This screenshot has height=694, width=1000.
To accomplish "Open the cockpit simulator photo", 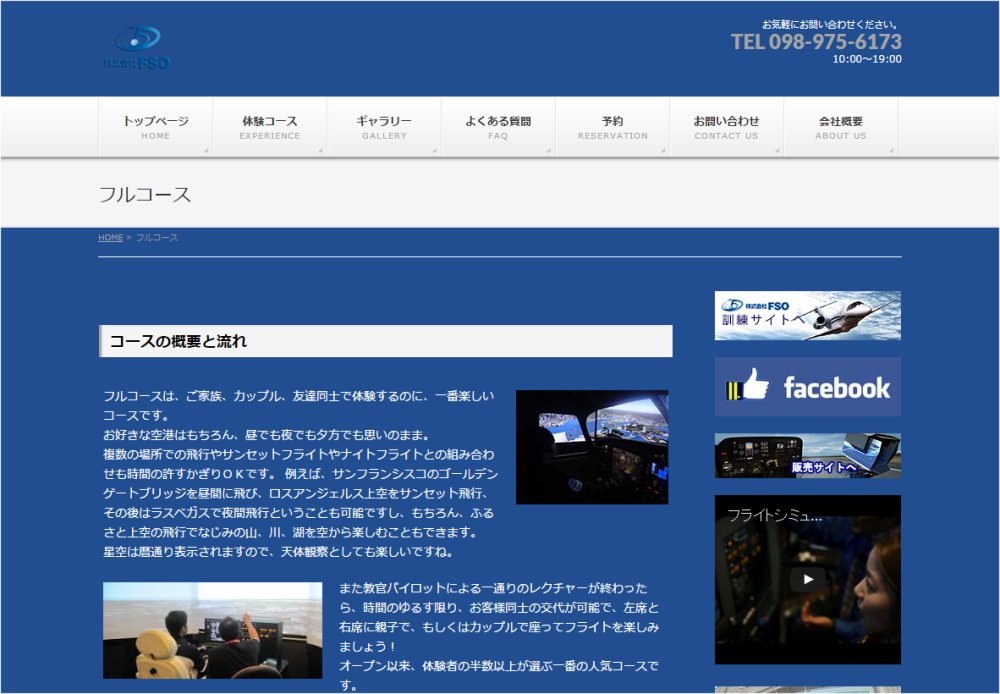I will point(592,447).
